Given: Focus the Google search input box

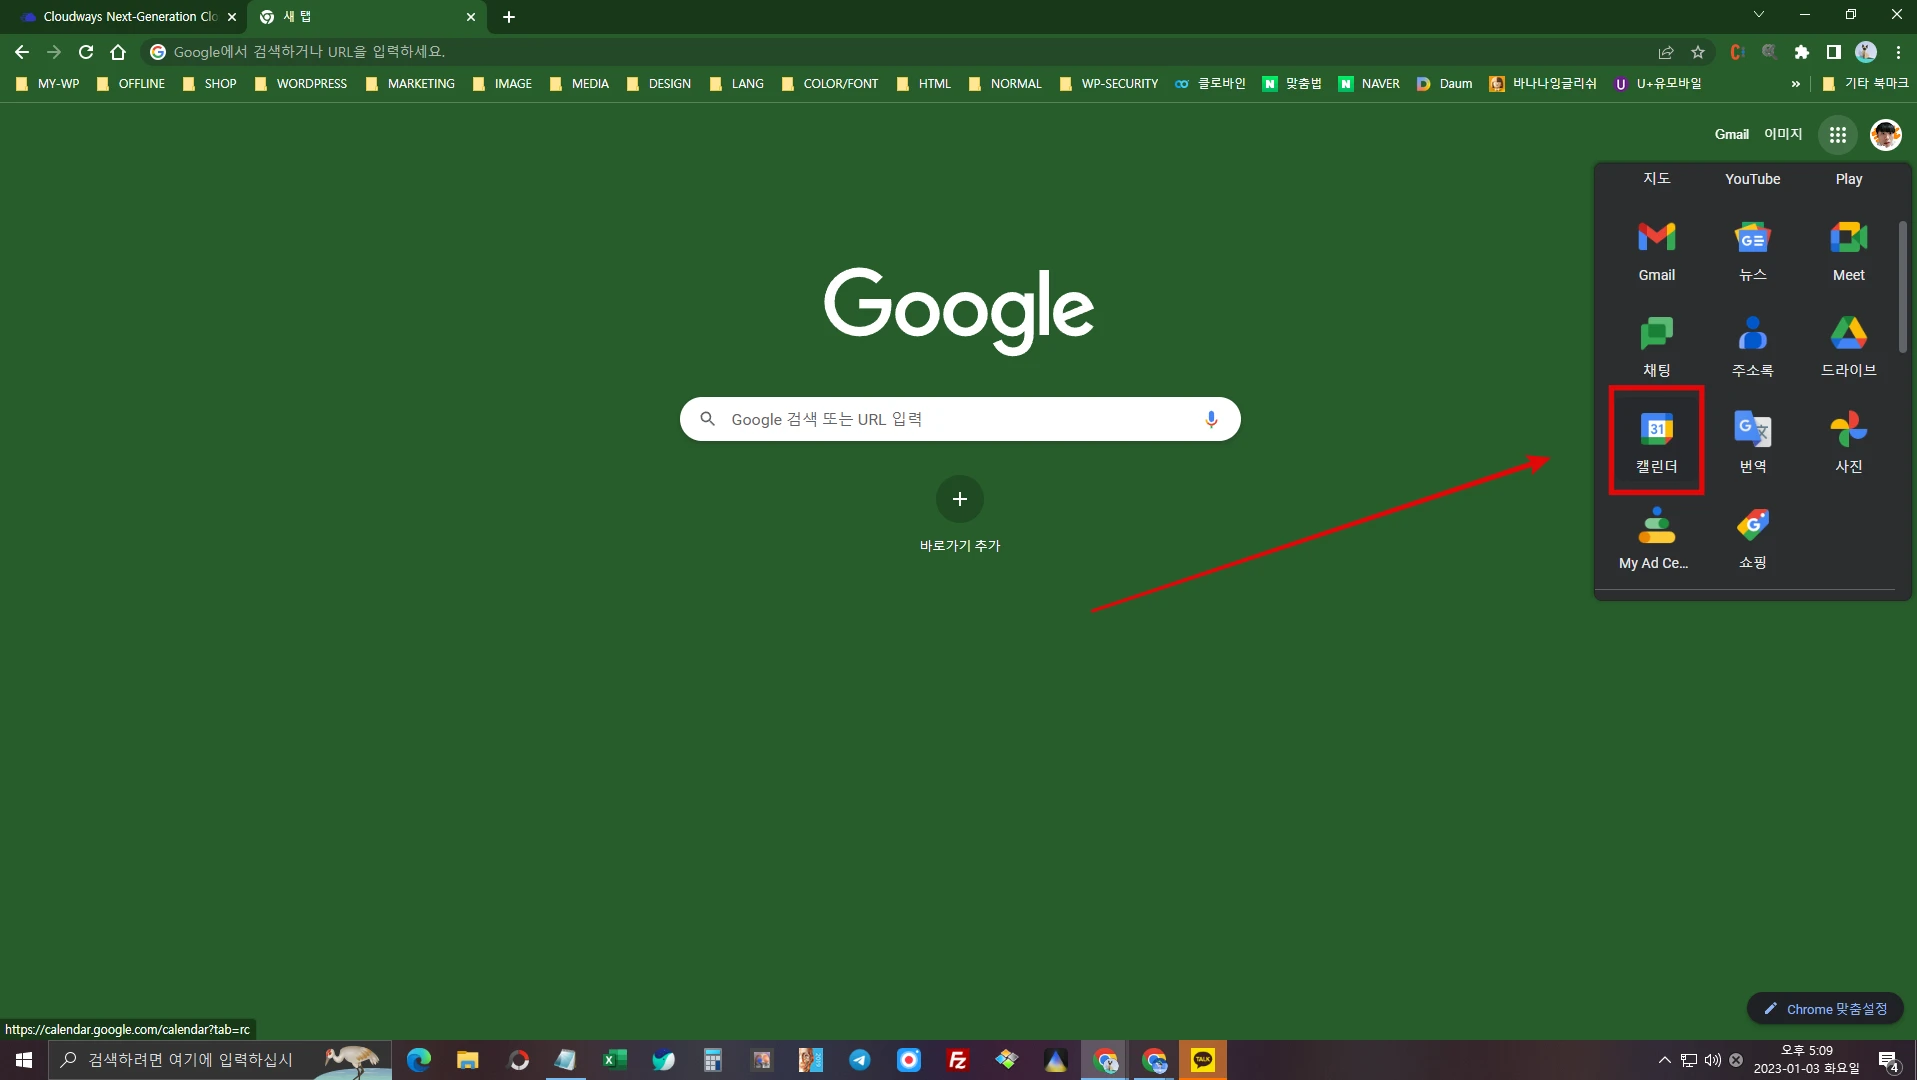Looking at the screenshot, I should point(960,419).
